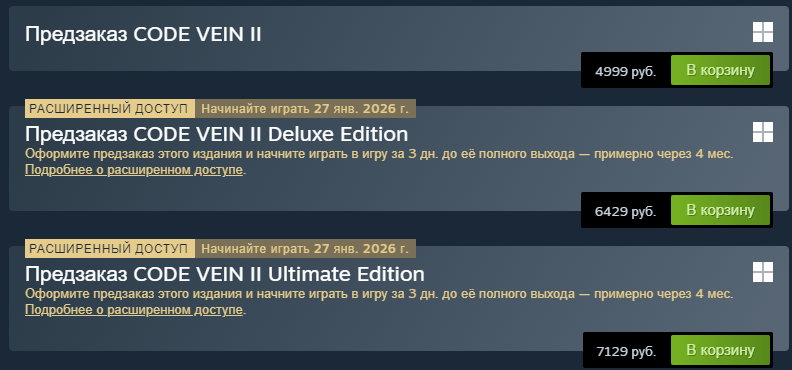Click the Ultimate Edition early access description text

pos(379,294)
